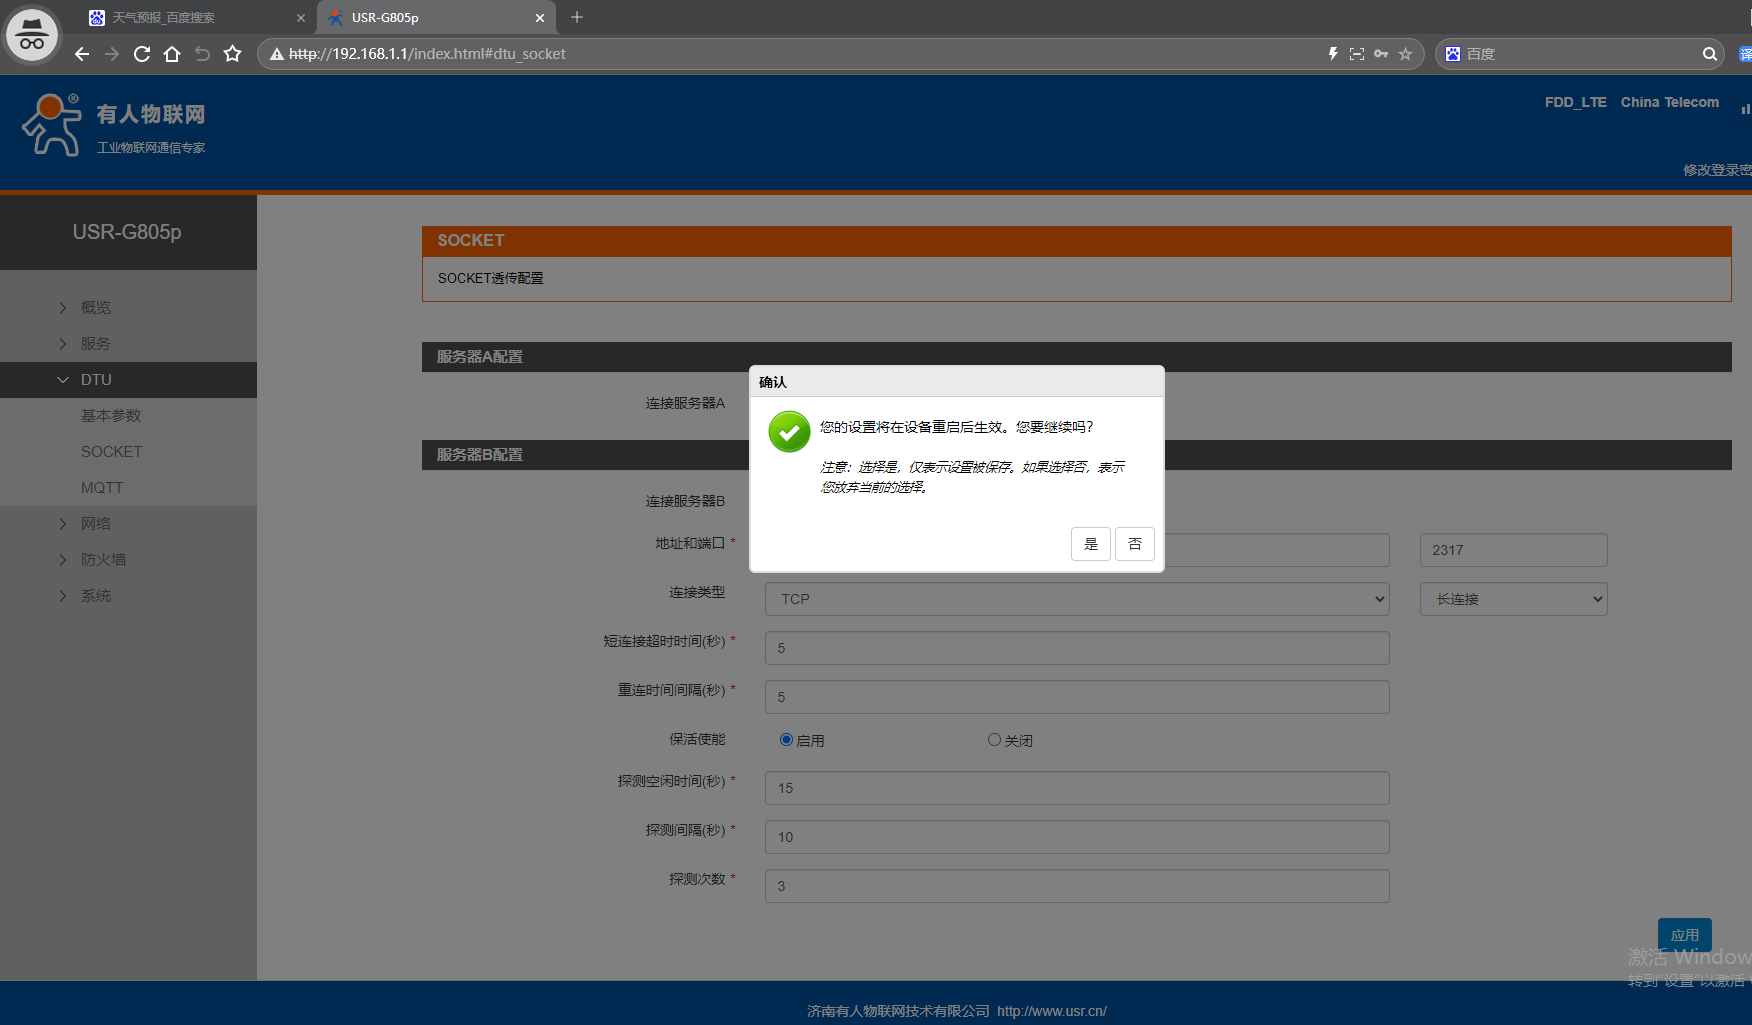Click the lightning bolt icon in address bar
This screenshot has width=1752, height=1025.
[x=1332, y=54]
